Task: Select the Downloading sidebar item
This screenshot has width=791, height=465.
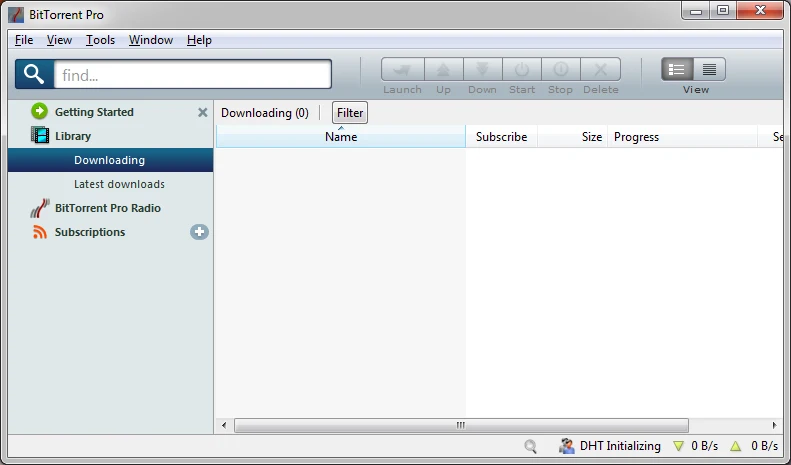Action: pyautogui.click(x=110, y=160)
